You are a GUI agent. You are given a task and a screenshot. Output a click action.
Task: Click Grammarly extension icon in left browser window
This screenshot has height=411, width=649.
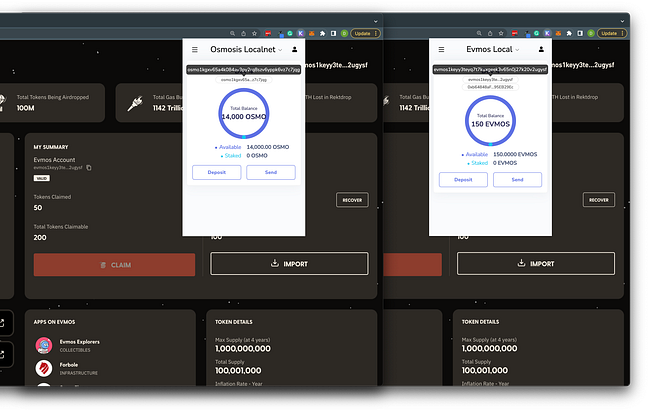pyautogui.click(x=290, y=34)
